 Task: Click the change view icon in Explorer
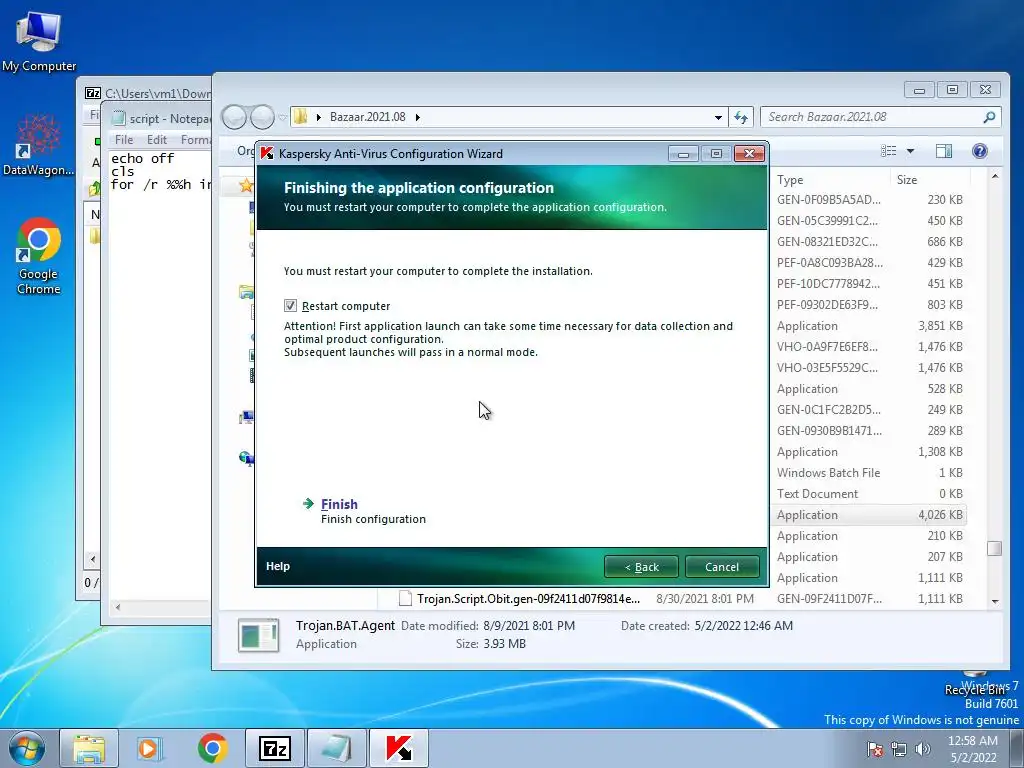tap(888, 152)
